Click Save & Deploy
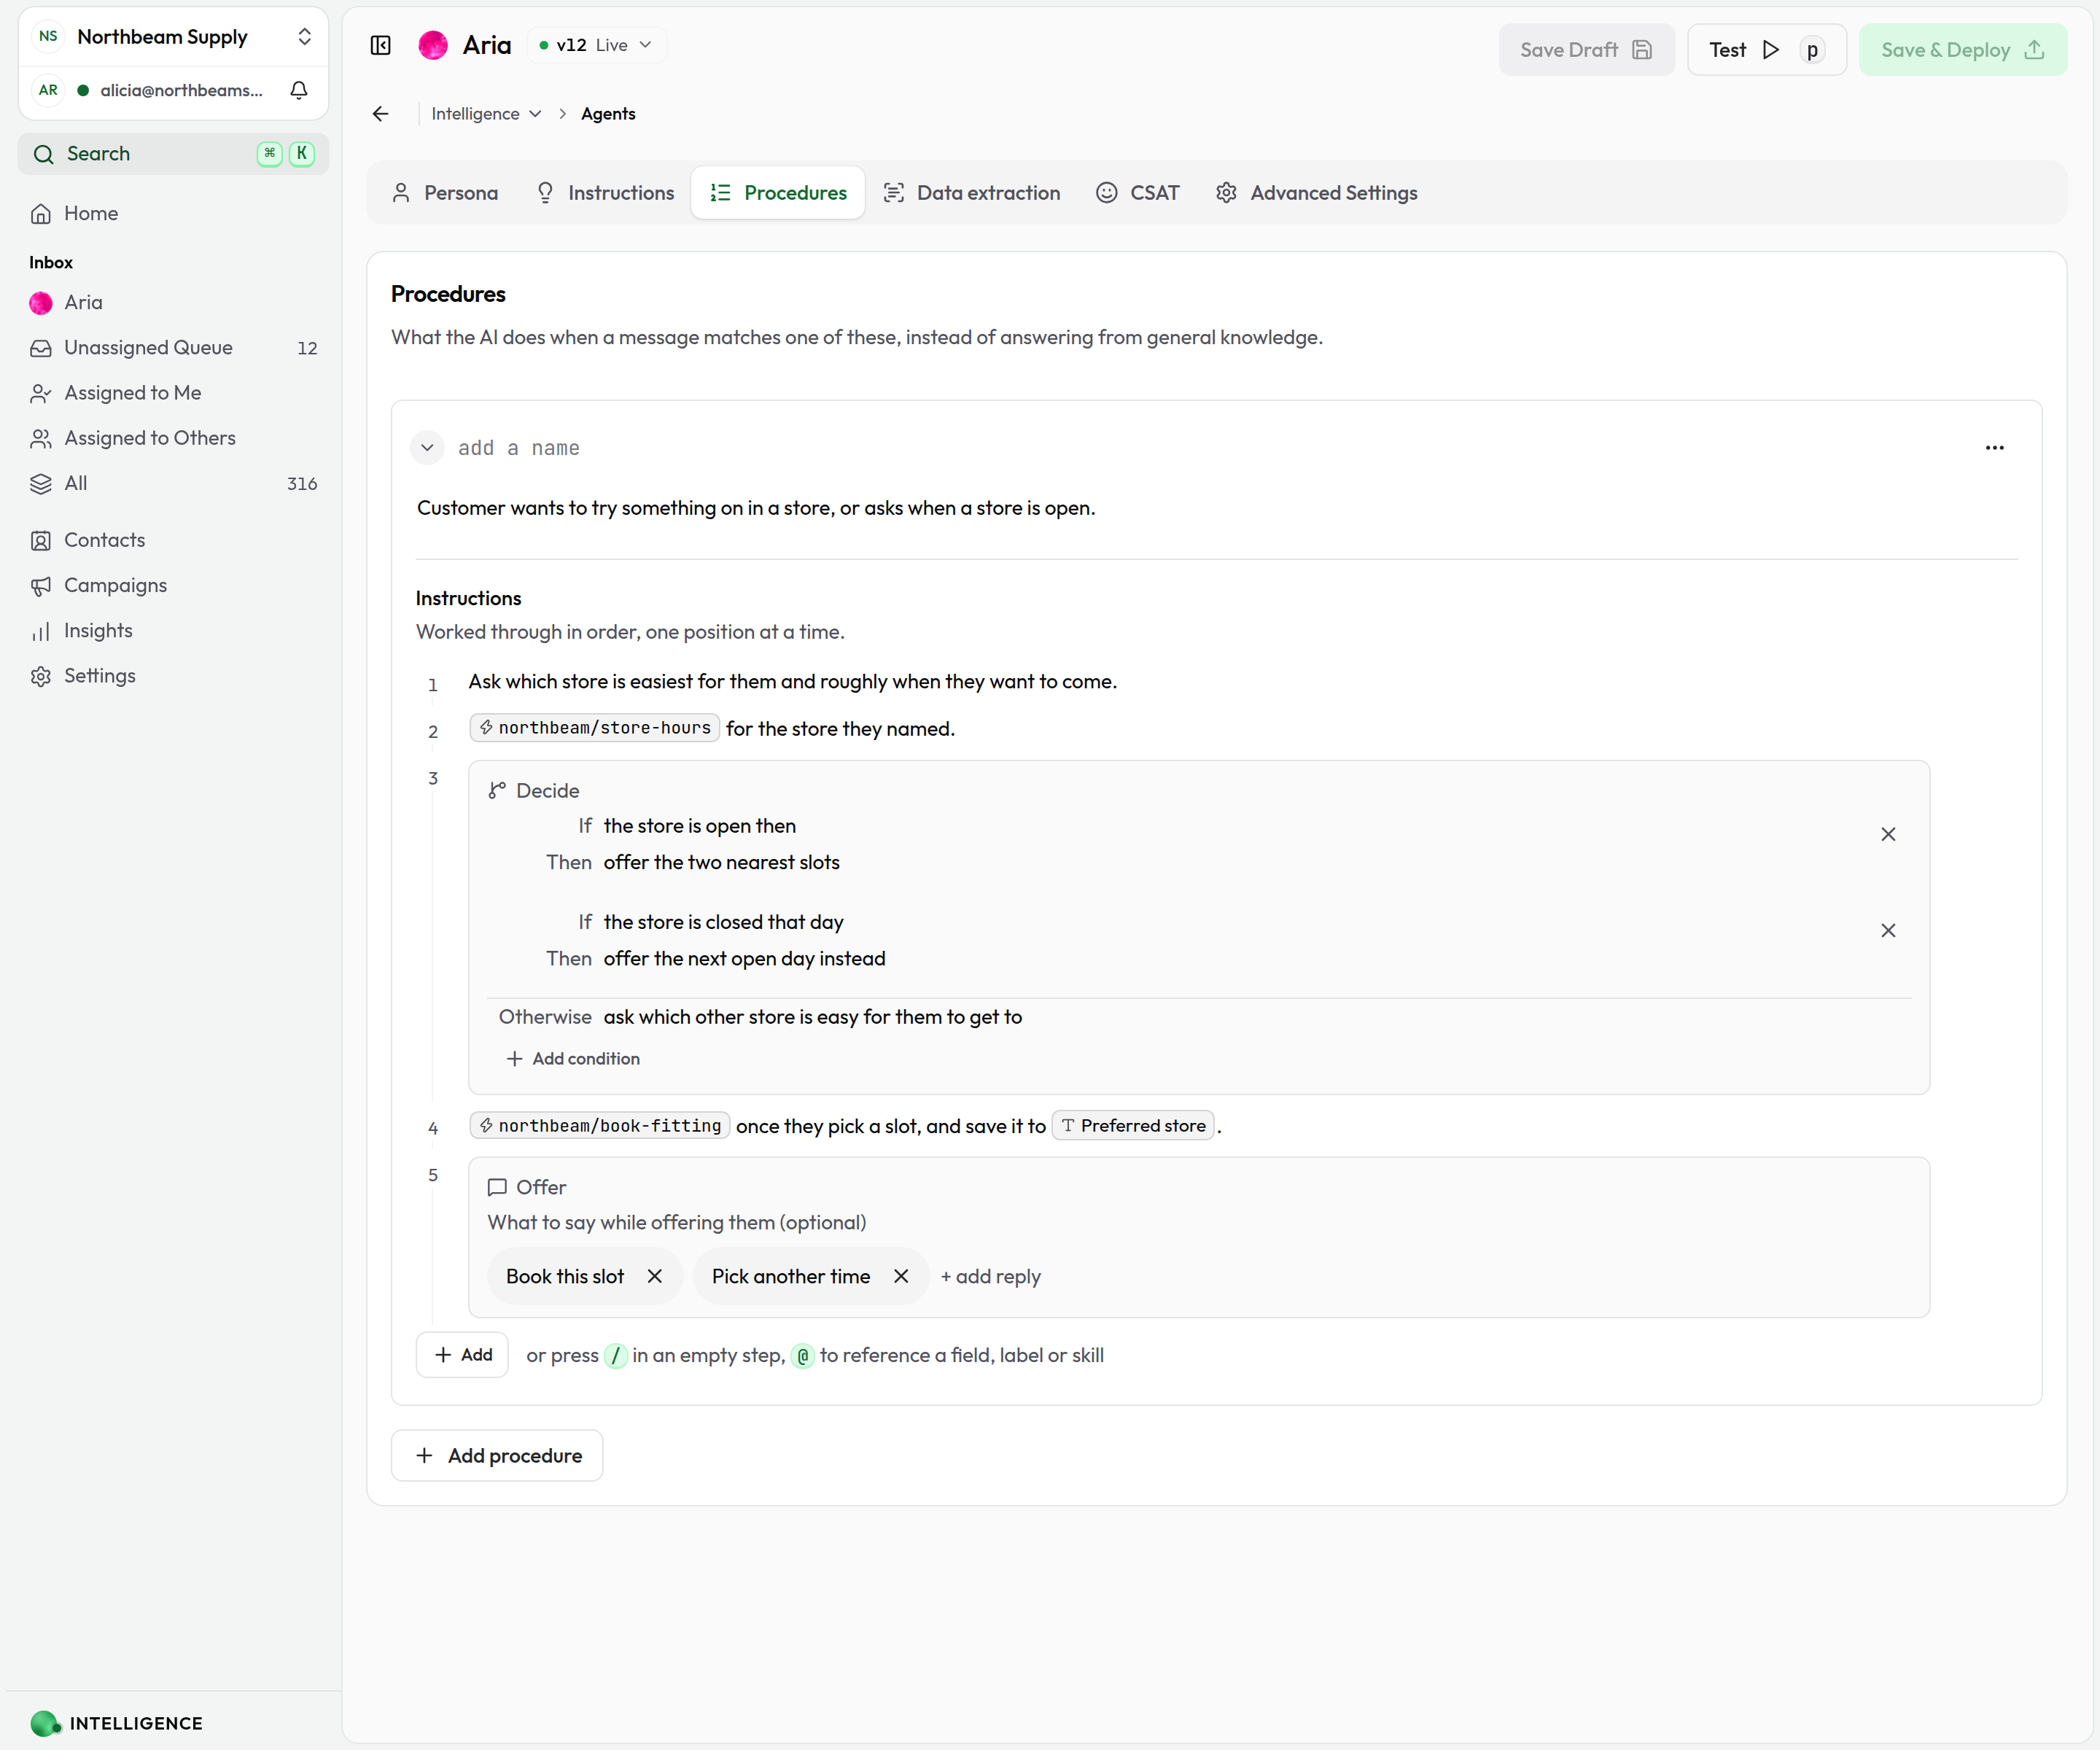 pyautogui.click(x=1962, y=50)
